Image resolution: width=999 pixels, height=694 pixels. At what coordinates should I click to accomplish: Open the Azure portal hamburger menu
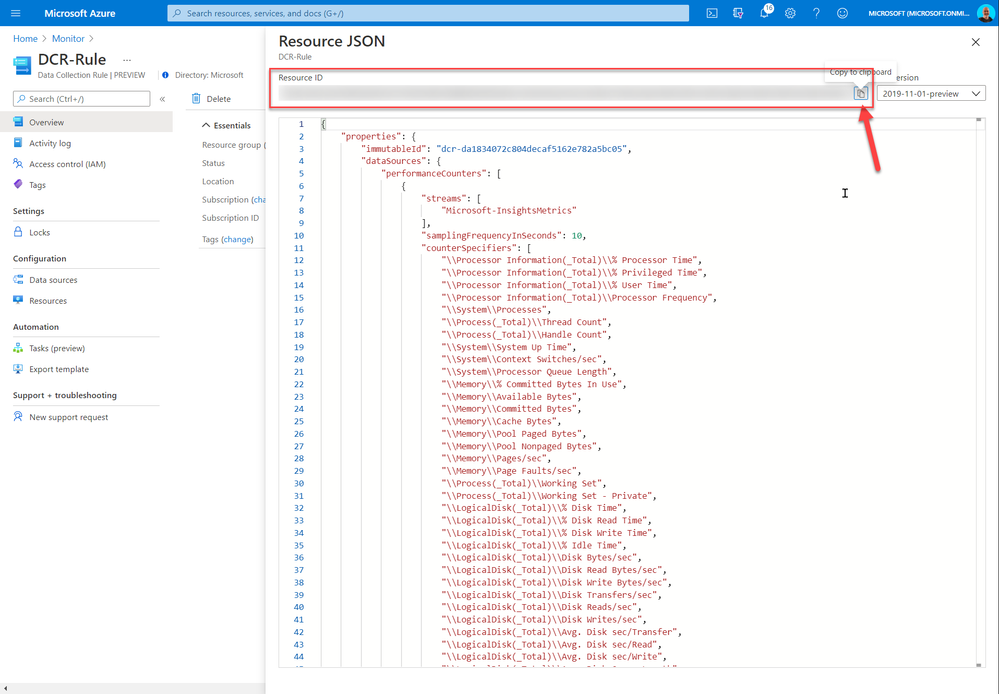[x=15, y=13]
